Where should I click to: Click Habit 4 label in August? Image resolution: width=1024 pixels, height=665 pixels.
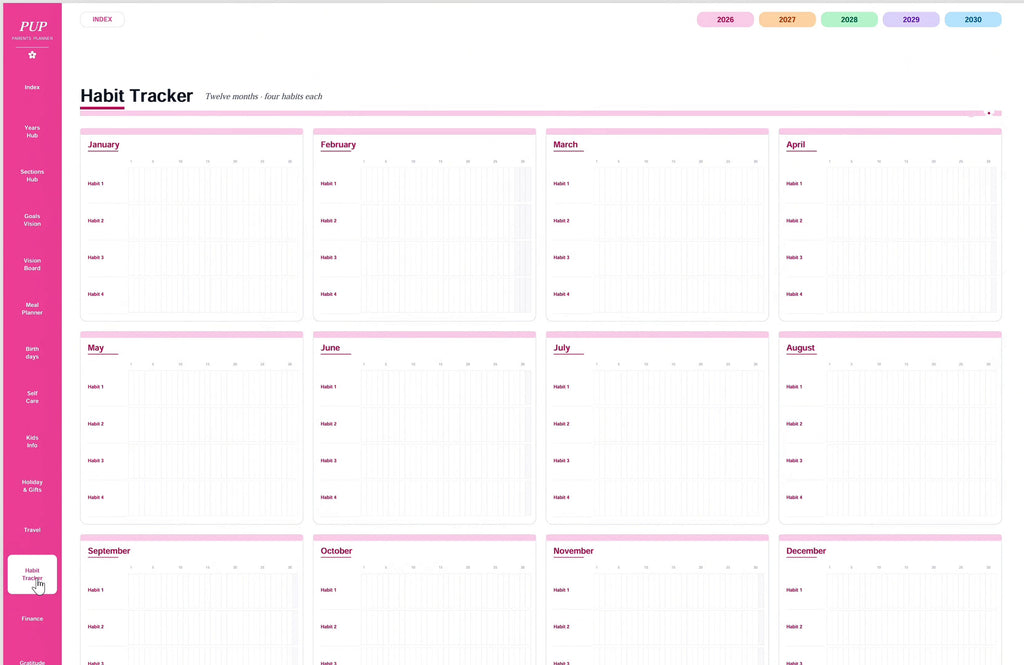click(794, 497)
